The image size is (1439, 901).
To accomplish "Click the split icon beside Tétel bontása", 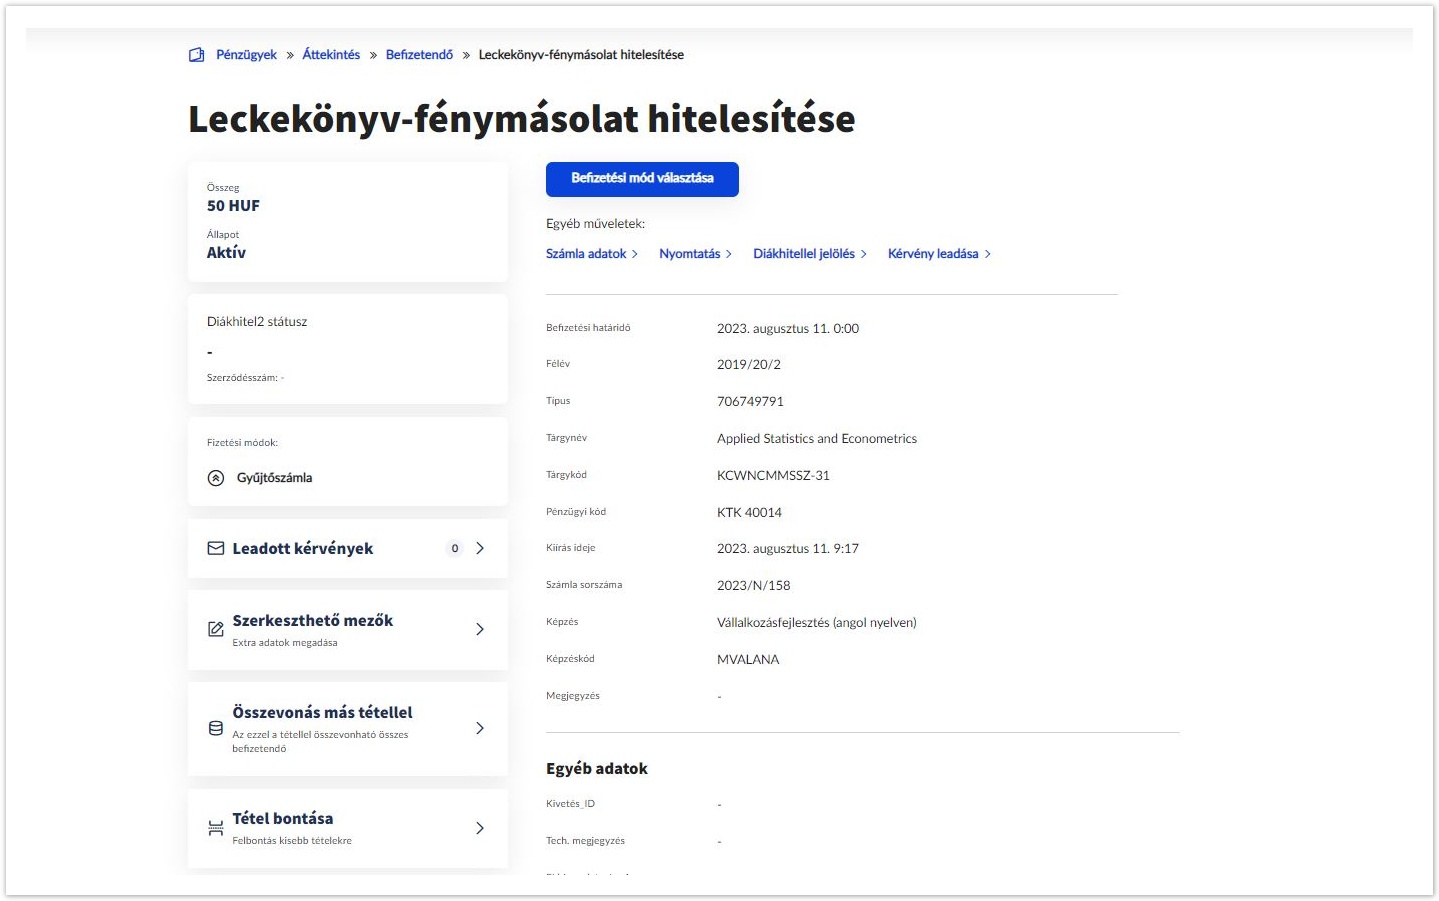I will coord(216,828).
